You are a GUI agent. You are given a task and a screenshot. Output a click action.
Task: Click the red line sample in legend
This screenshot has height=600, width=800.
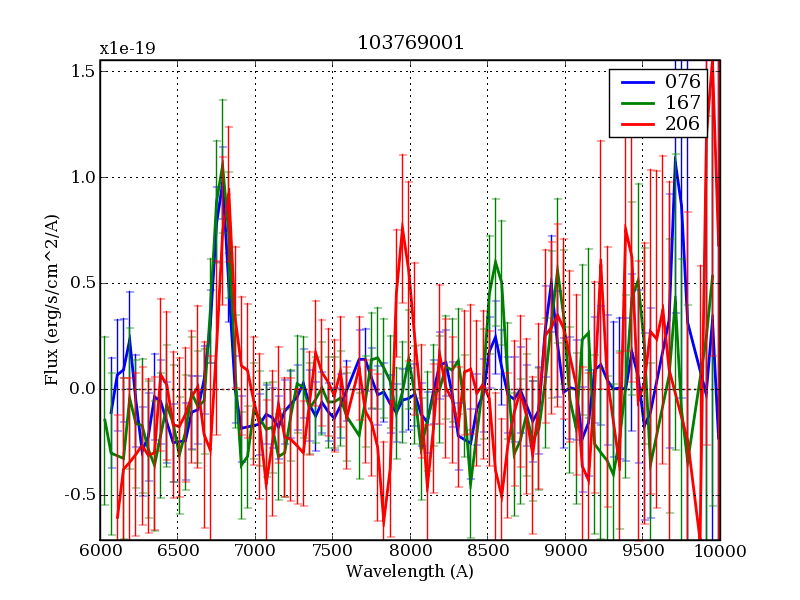636,124
